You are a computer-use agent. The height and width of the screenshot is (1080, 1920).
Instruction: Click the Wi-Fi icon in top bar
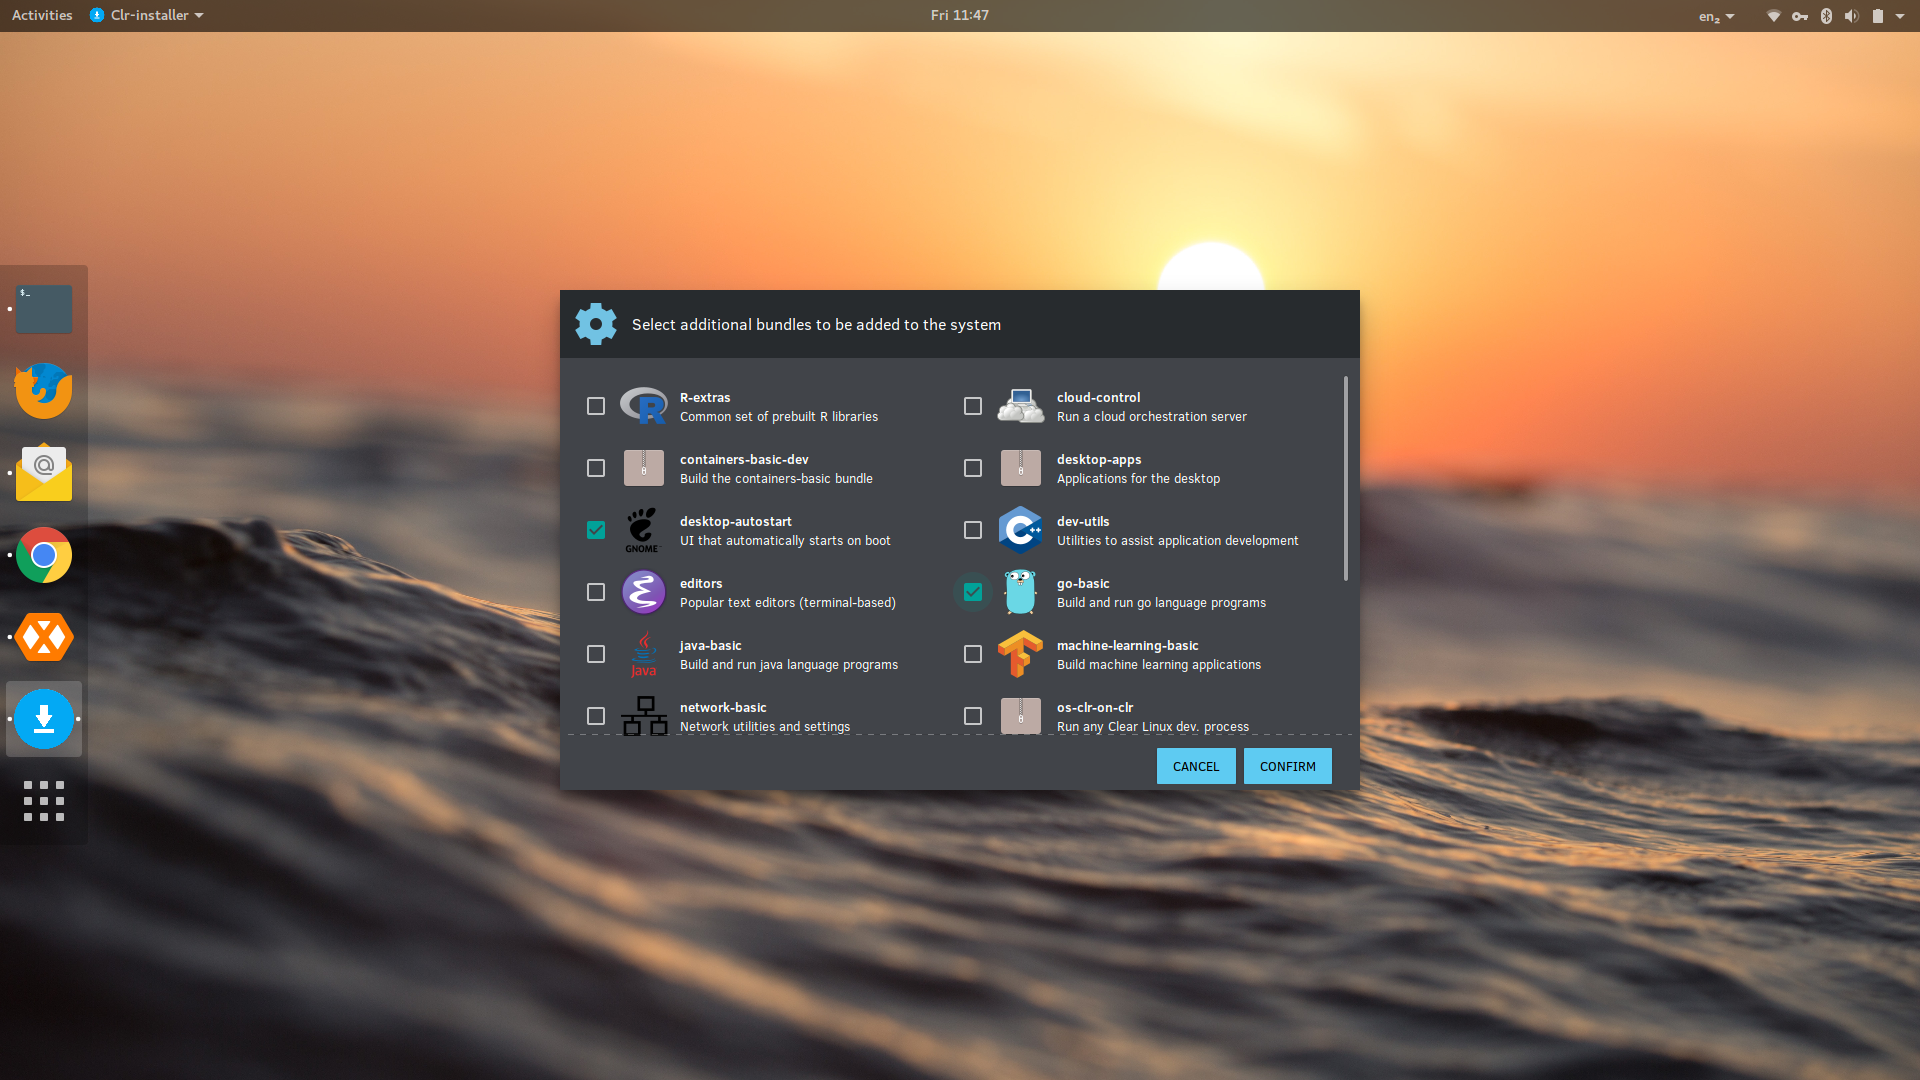[1773, 16]
